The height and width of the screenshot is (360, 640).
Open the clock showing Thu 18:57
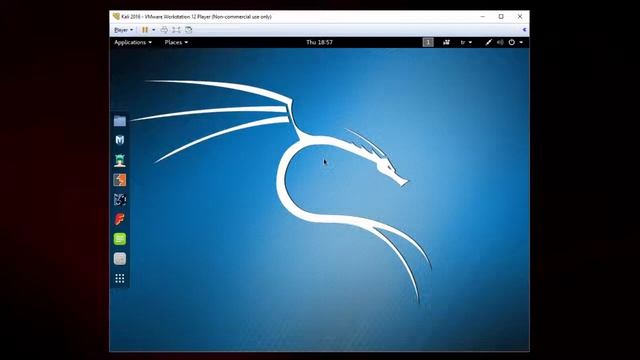pos(319,42)
